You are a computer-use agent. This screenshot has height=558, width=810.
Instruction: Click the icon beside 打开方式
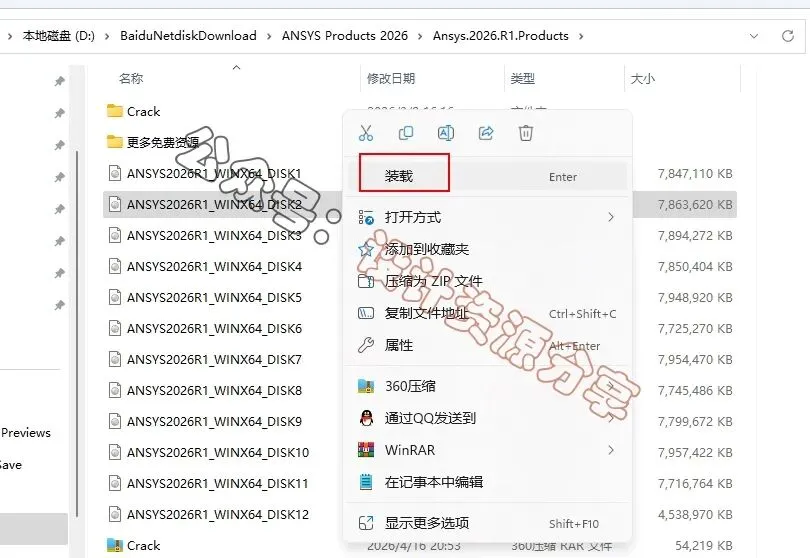pos(366,218)
